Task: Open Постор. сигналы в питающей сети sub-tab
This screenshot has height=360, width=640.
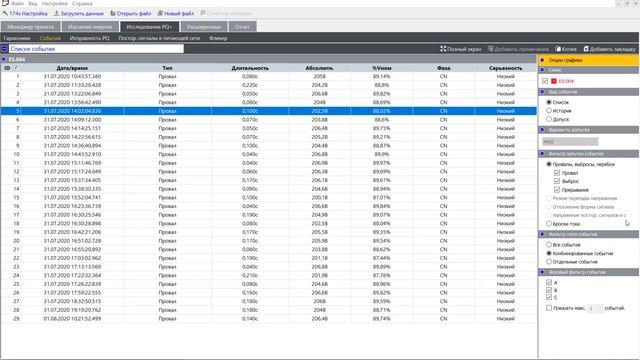Action: point(159,38)
